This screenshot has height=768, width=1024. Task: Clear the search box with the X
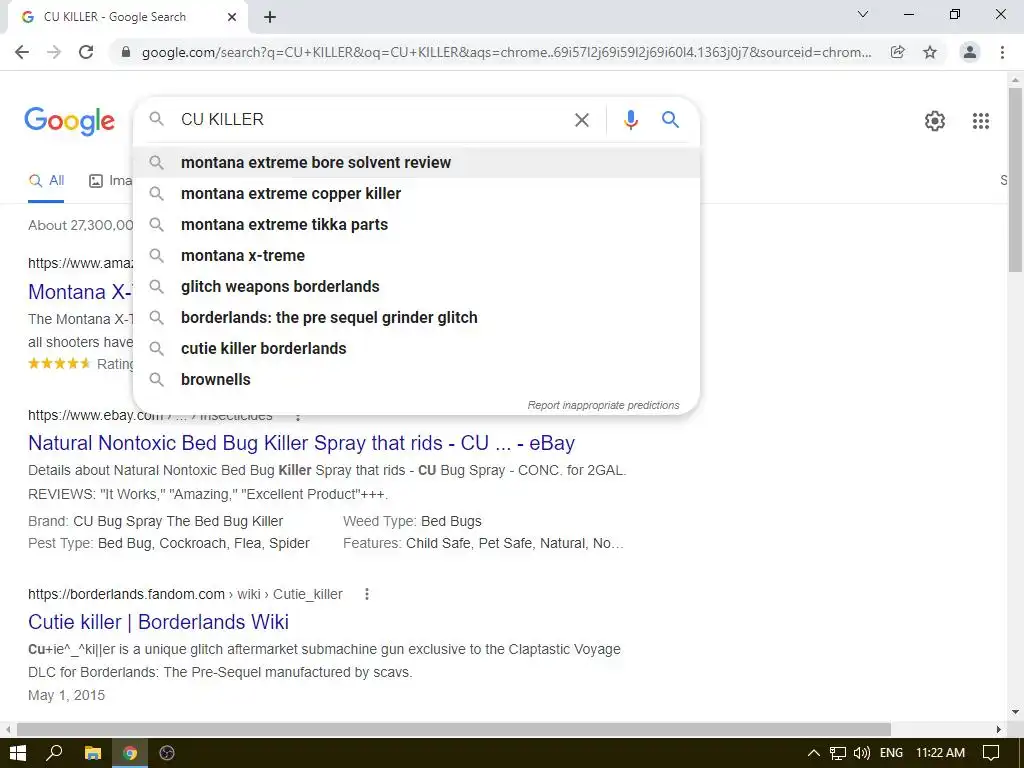[581, 120]
